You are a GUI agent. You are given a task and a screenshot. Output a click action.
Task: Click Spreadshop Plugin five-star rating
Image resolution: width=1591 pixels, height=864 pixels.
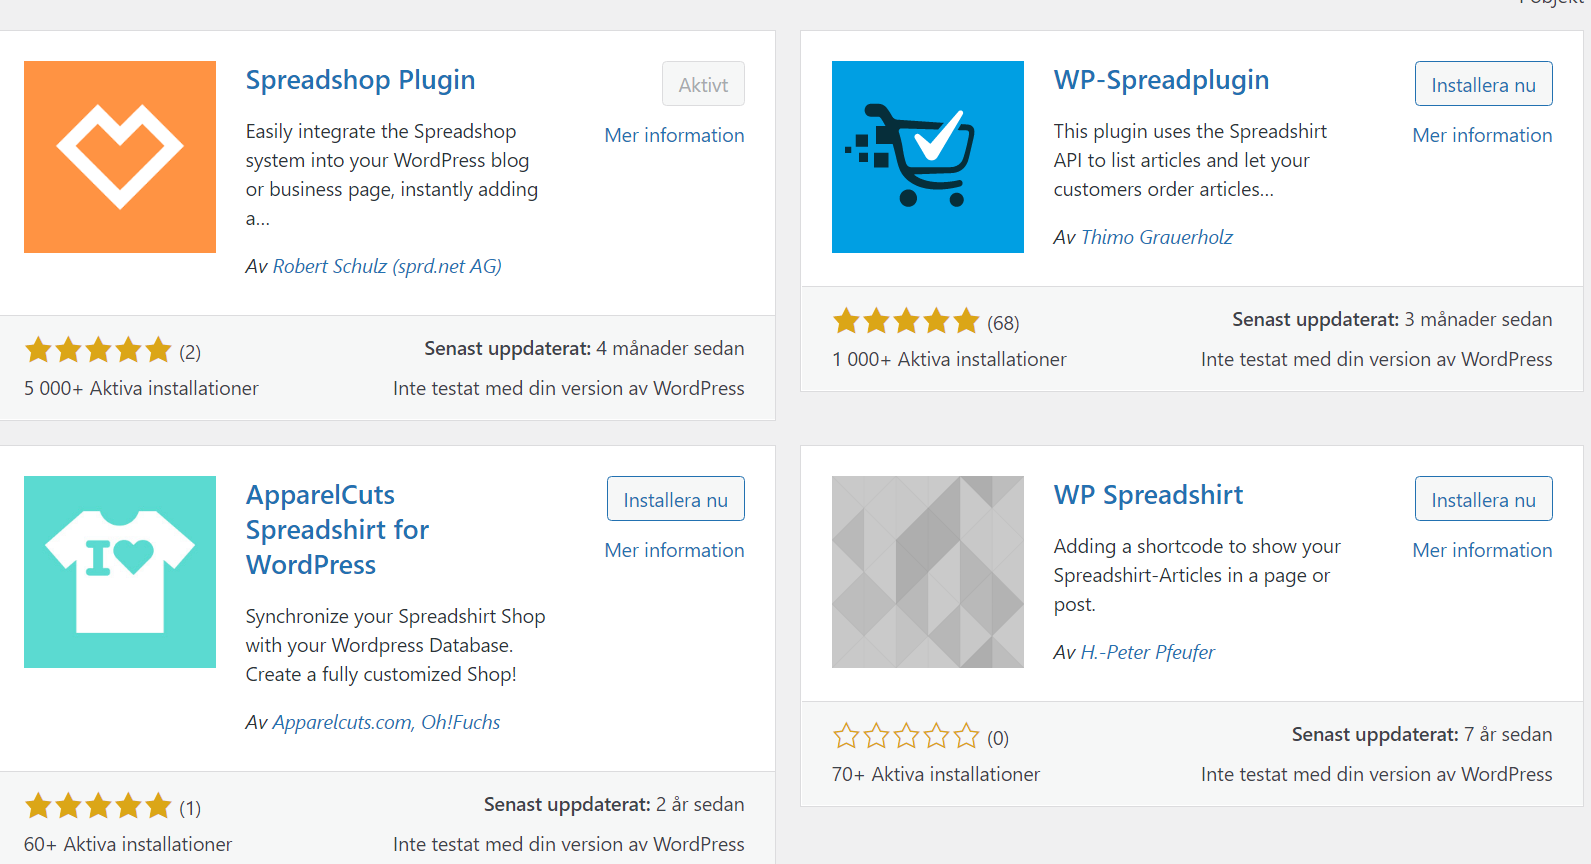98,350
